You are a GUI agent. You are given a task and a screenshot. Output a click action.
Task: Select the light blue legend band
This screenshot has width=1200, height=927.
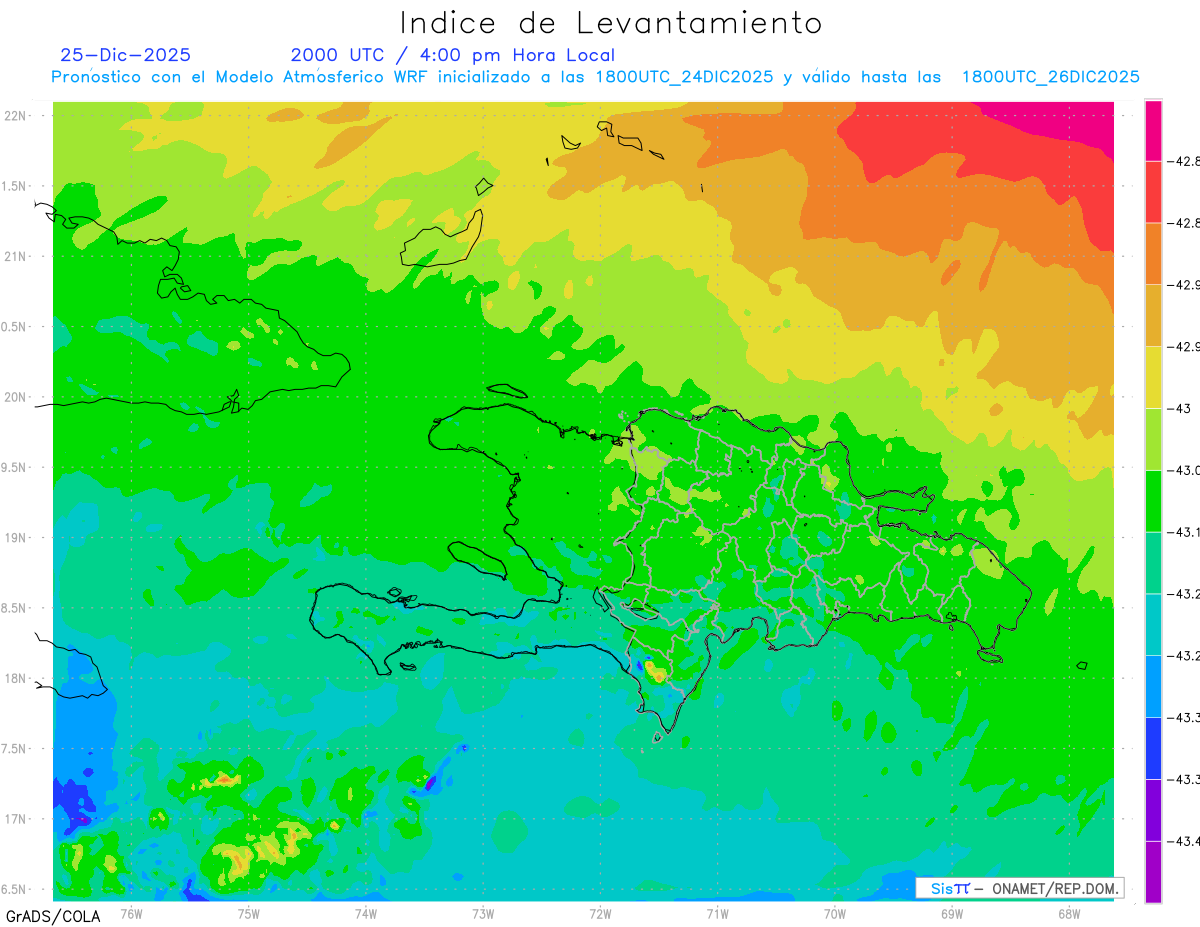click(x=1153, y=686)
